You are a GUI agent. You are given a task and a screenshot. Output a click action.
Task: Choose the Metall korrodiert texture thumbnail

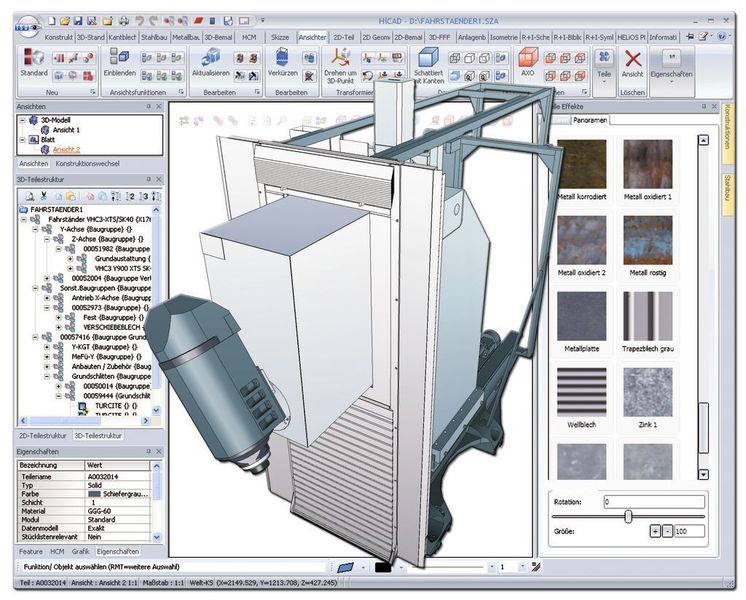pos(581,164)
